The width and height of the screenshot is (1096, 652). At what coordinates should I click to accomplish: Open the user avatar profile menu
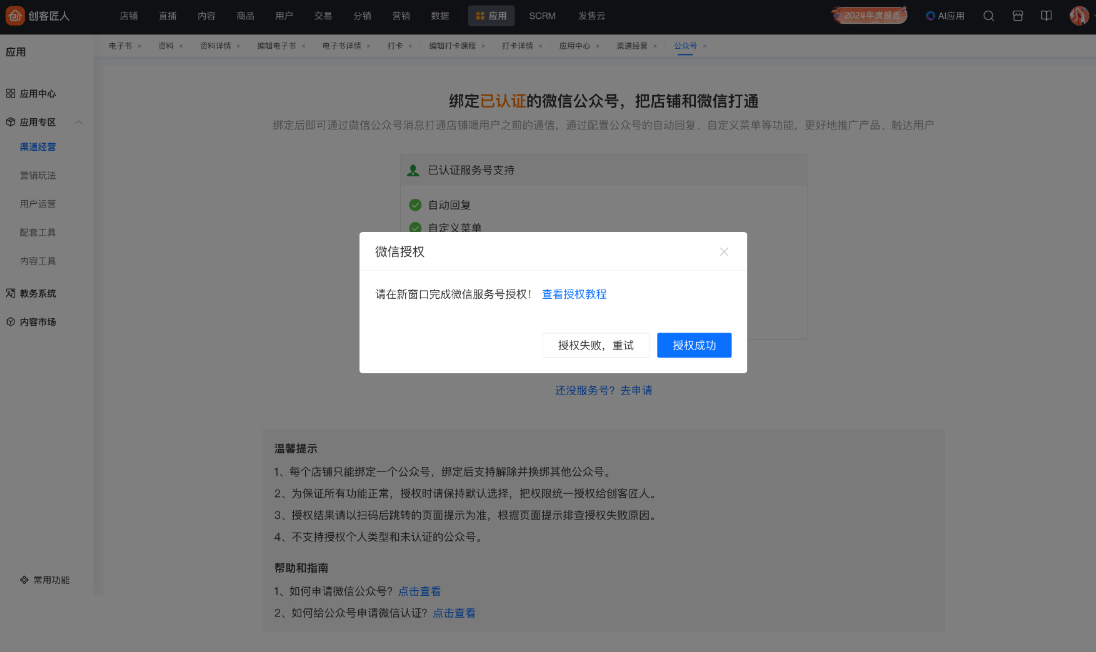pyautogui.click(x=1078, y=16)
